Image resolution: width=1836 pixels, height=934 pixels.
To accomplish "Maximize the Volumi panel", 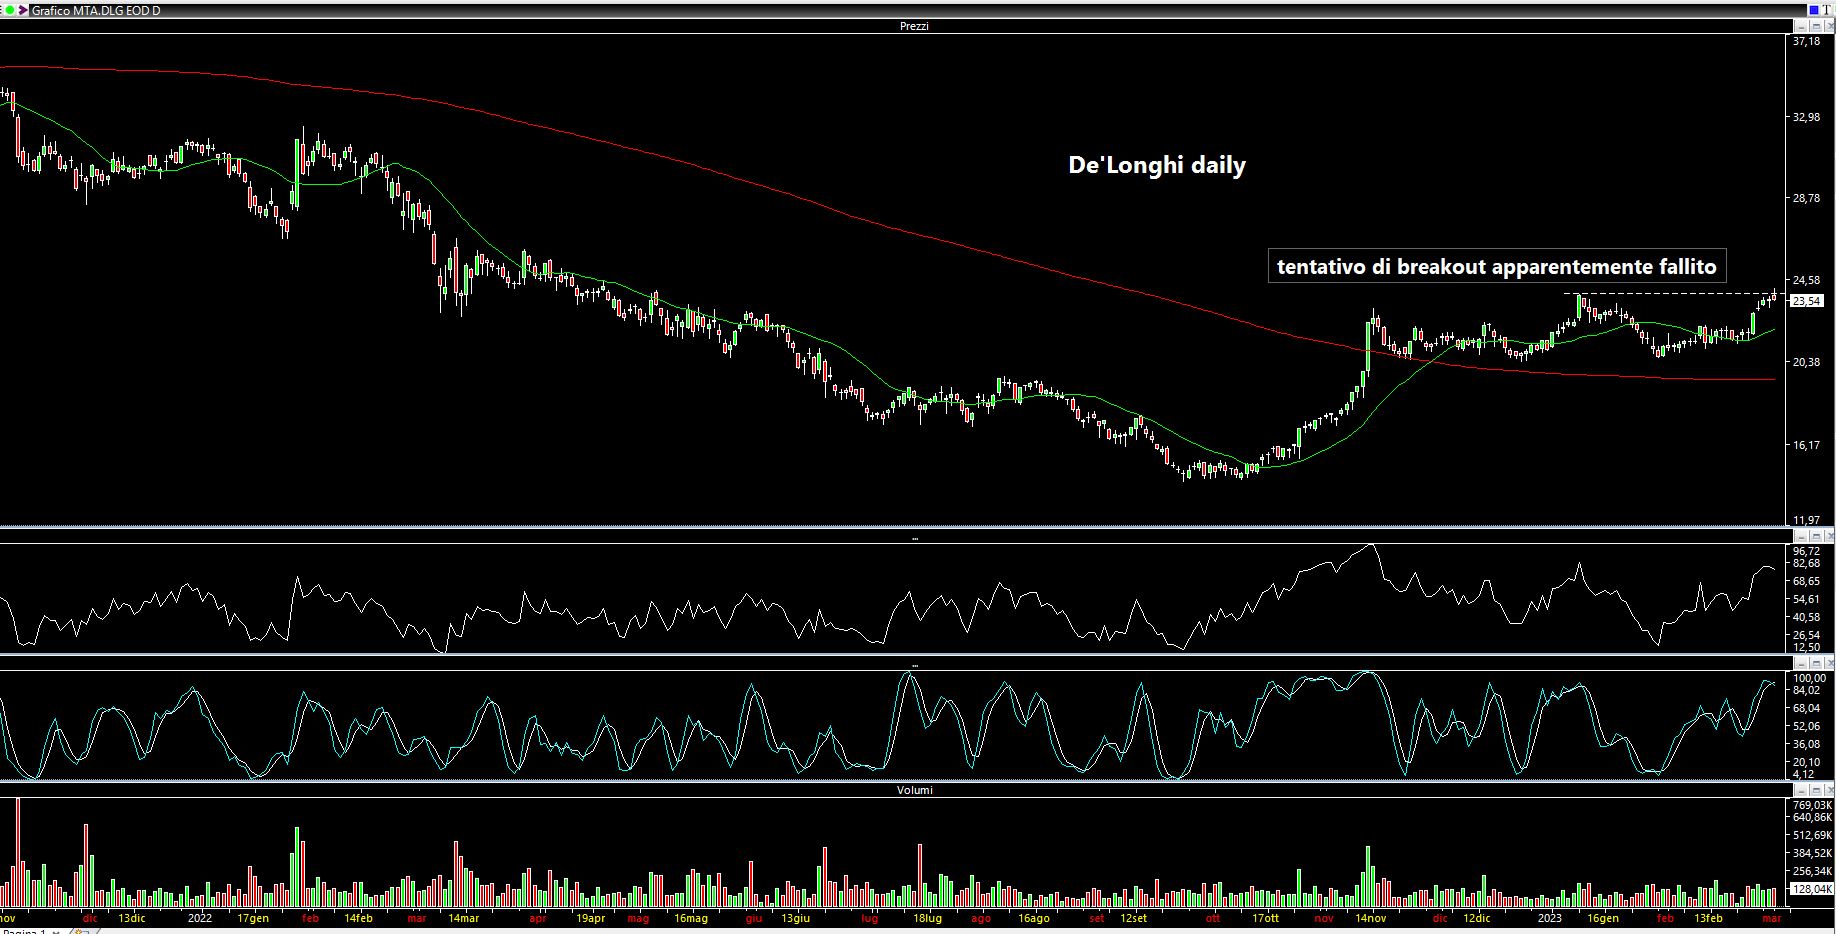I will tap(1816, 790).
